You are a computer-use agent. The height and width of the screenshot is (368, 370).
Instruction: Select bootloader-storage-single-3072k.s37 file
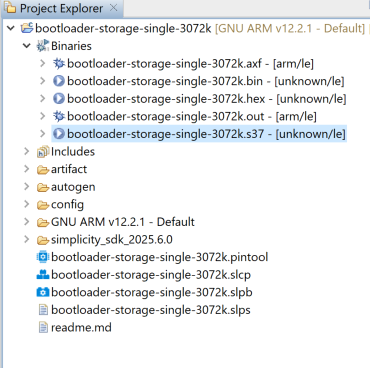click(206, 134)
